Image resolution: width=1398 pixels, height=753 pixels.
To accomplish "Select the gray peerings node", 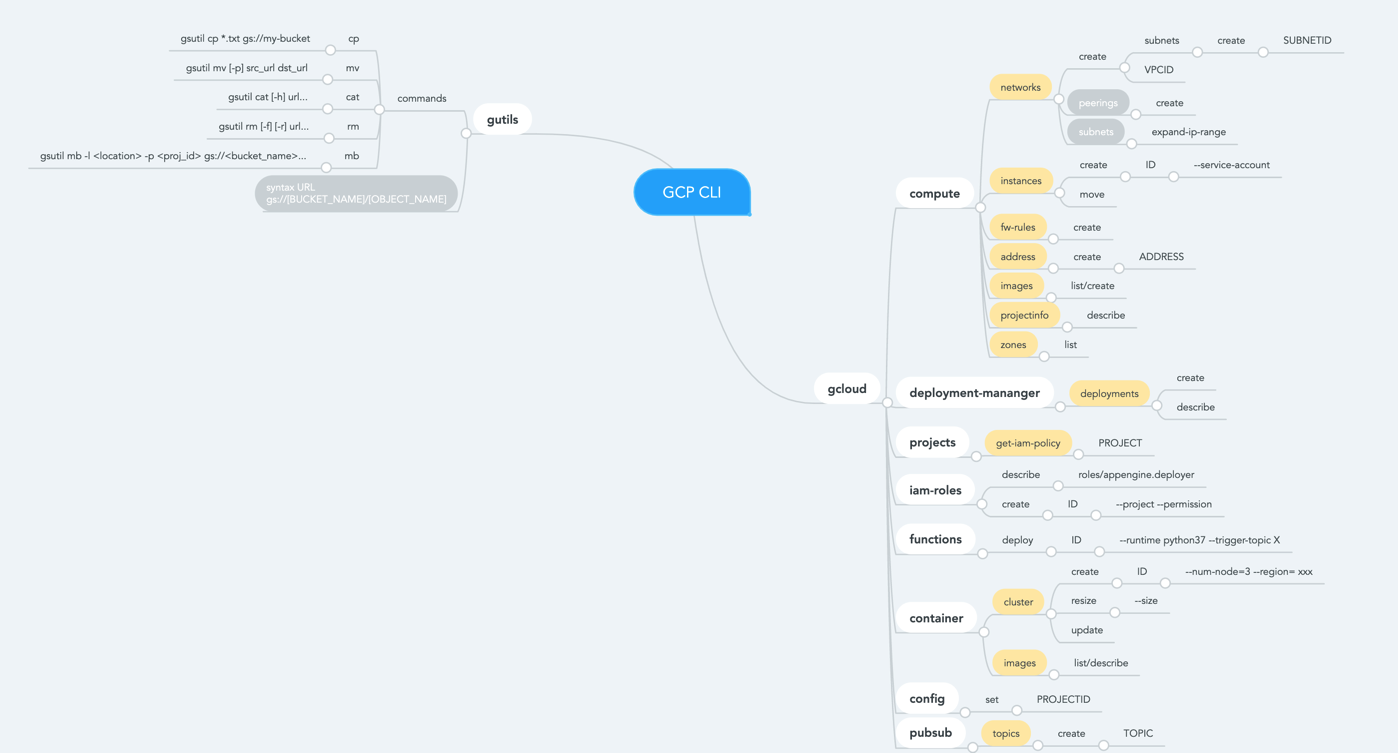I will pyautogui.click(x=1098, y=103).
